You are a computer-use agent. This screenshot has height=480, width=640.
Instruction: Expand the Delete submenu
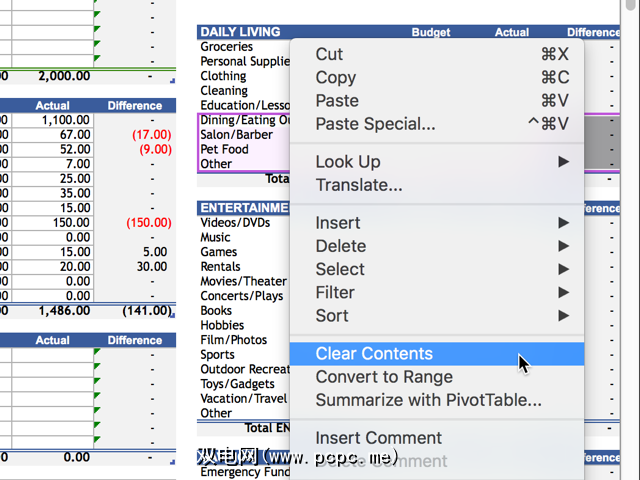click(x=437, y=246)
